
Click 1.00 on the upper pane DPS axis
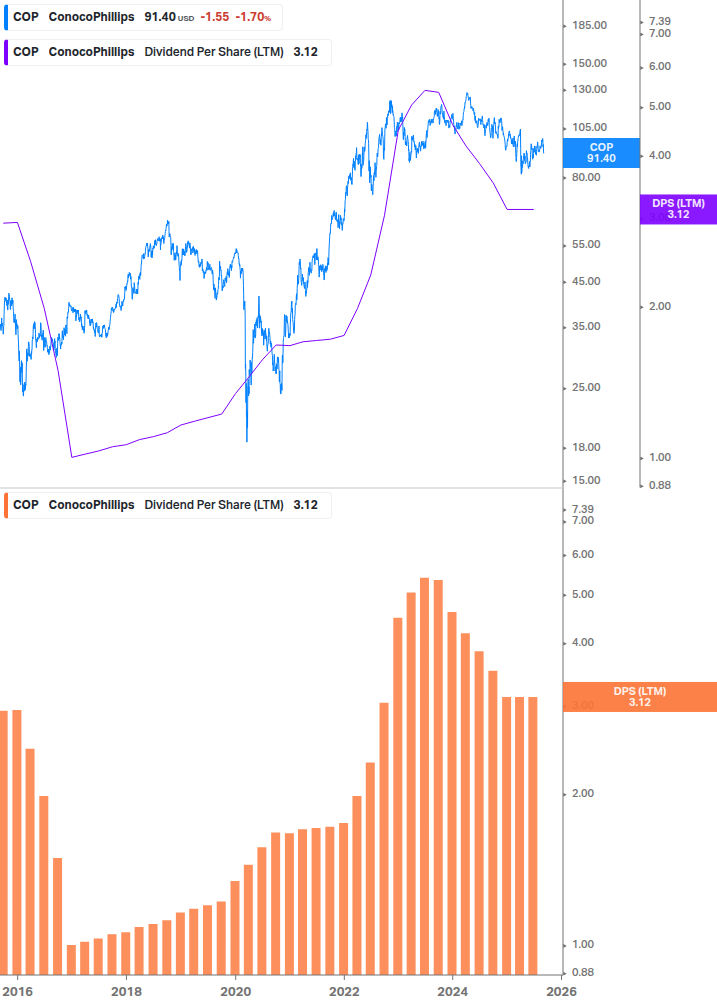click(660, 458)
